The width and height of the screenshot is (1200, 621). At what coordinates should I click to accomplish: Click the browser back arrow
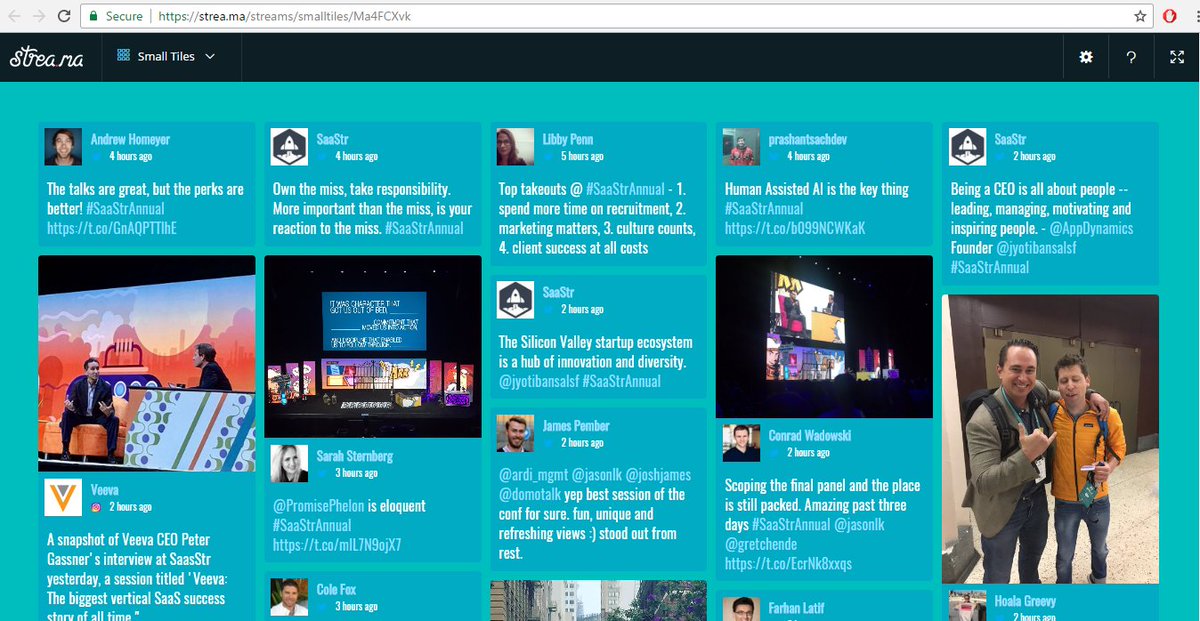14,16
